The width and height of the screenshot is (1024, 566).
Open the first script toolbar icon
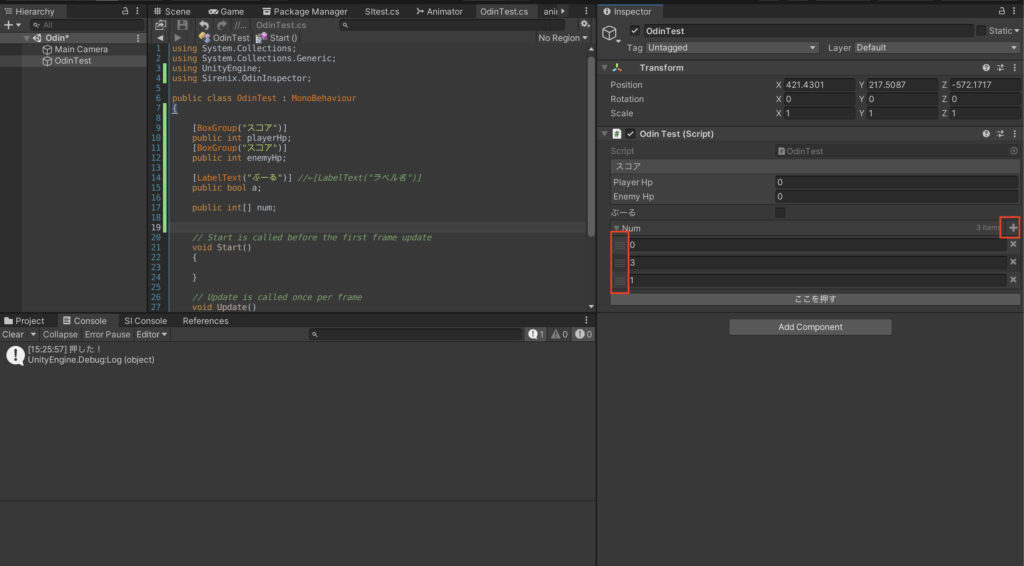tap(161, 25)
